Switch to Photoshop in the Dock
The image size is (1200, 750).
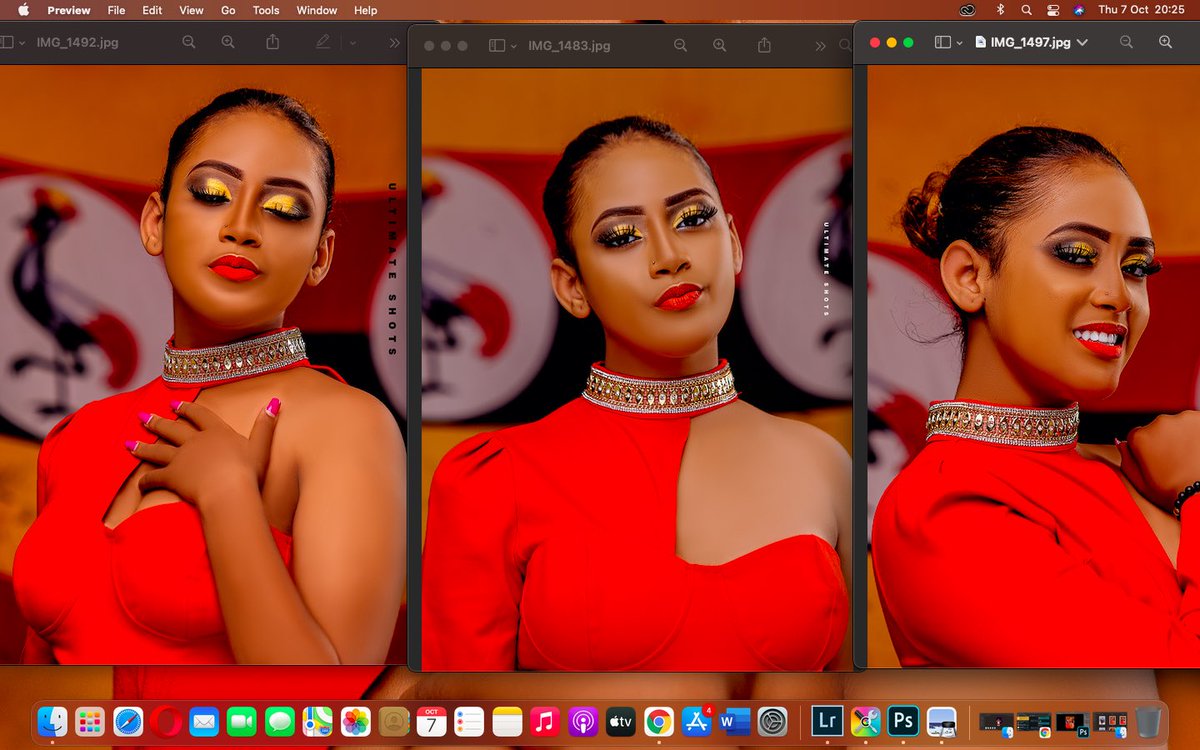(904, 721)
